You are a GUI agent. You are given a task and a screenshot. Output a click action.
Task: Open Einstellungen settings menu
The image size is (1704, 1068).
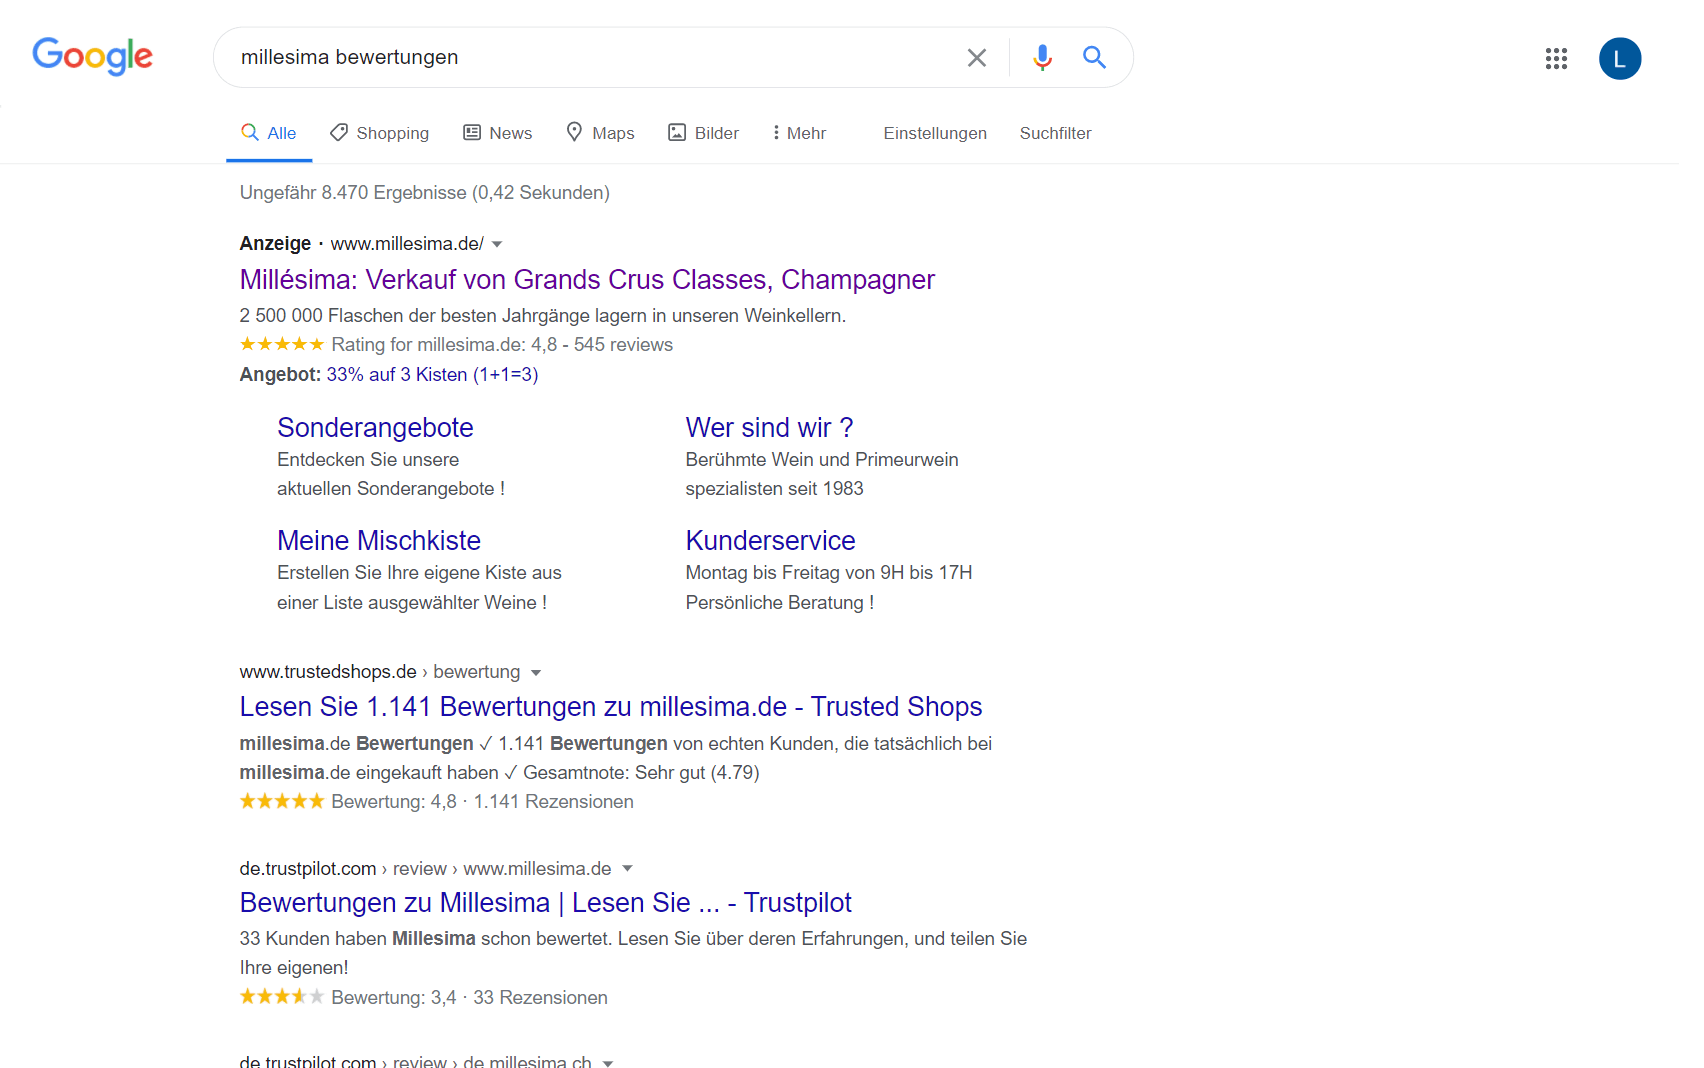tap(934, 133)
